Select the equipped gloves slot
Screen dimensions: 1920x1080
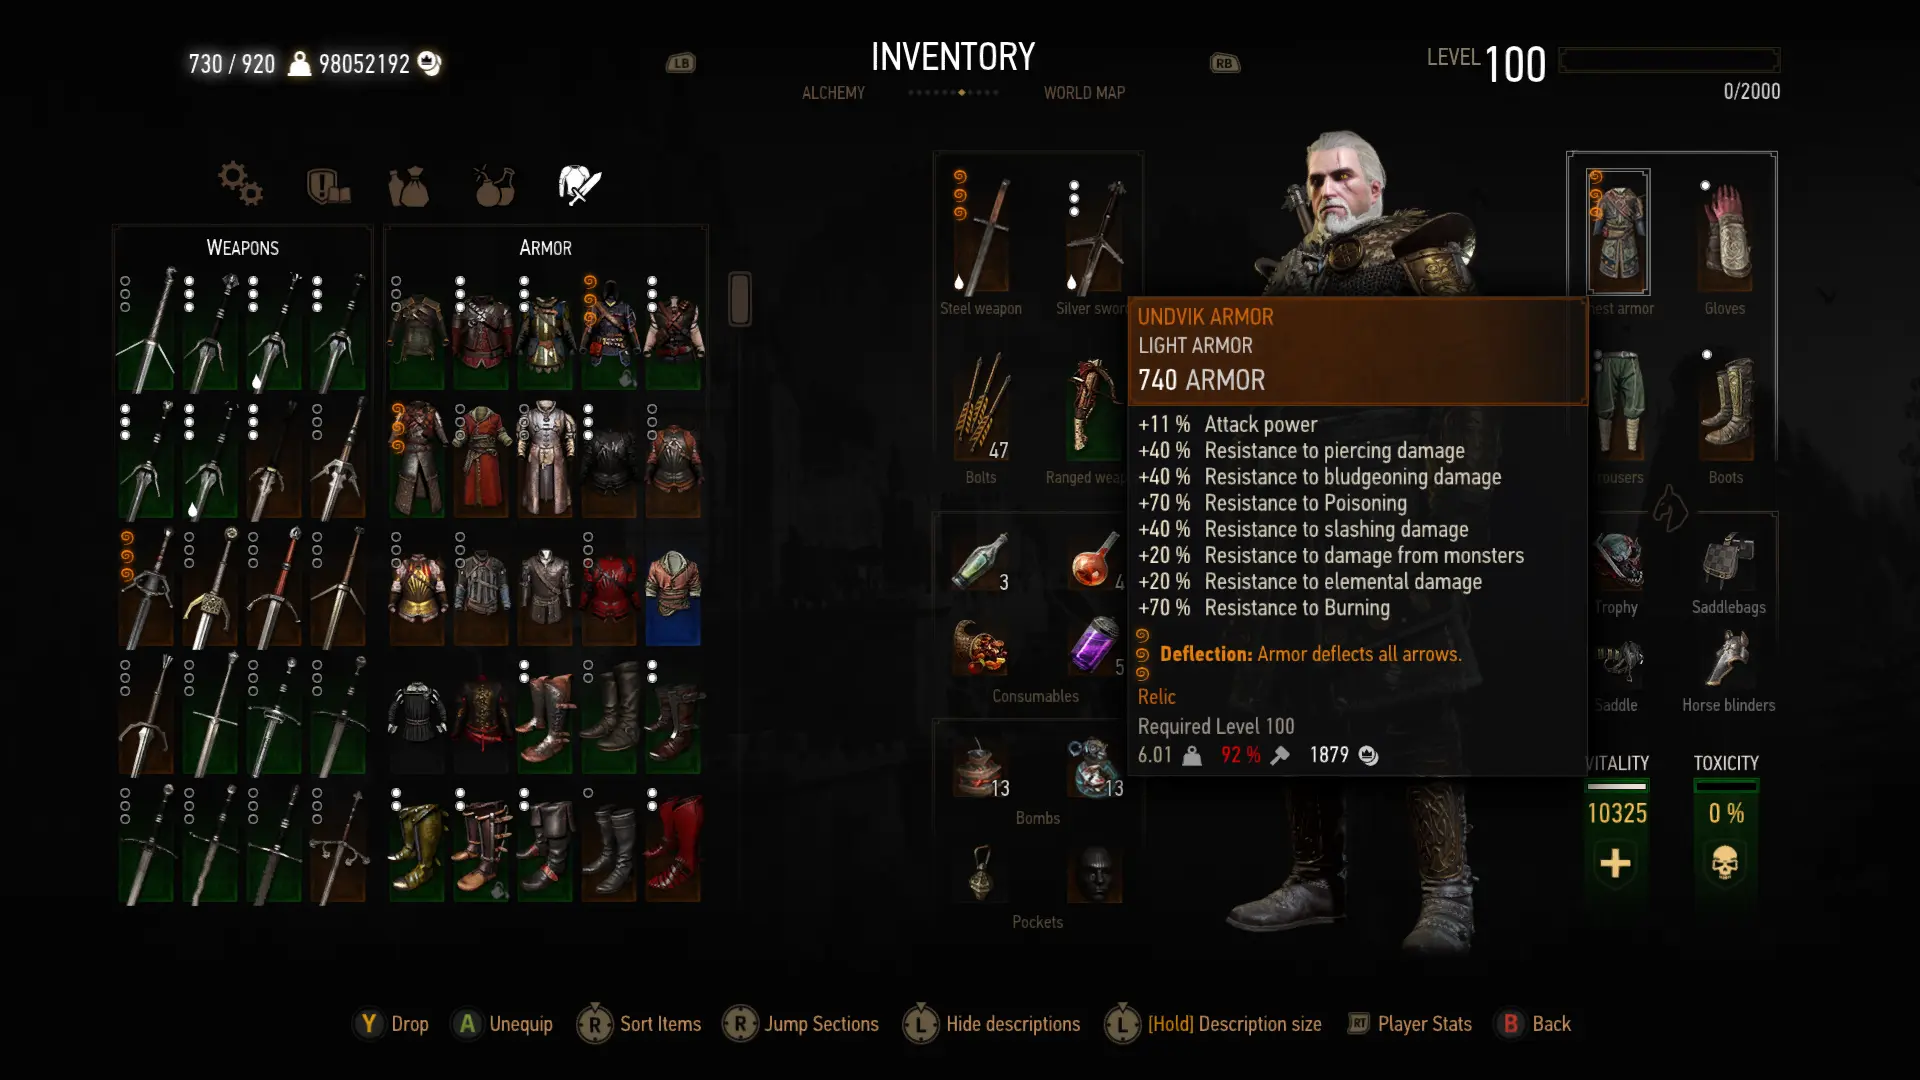(1725, 232)
